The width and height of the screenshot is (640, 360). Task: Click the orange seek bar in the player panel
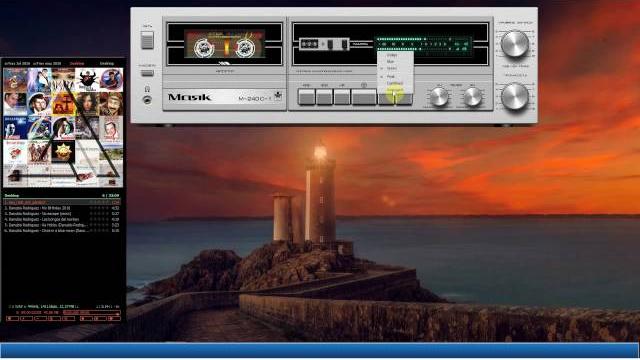tap(91, 312)
